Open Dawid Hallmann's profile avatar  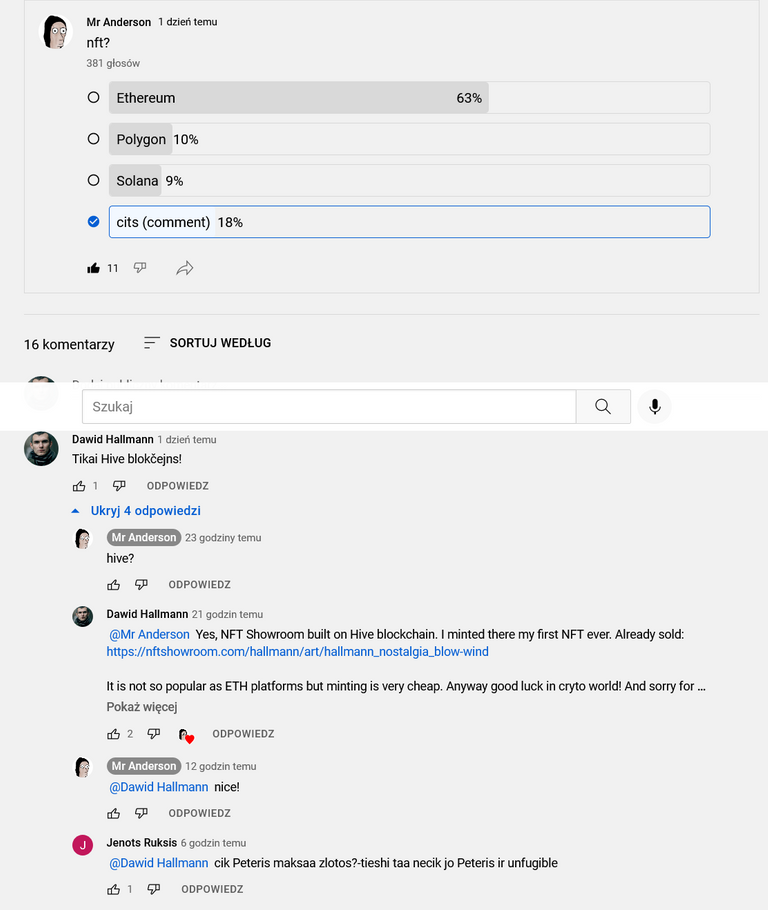(41, 449)
